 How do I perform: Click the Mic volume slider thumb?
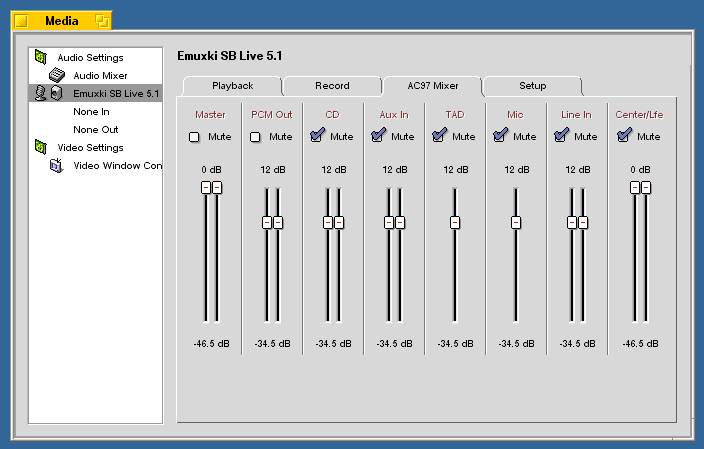[x=516, y=222]
